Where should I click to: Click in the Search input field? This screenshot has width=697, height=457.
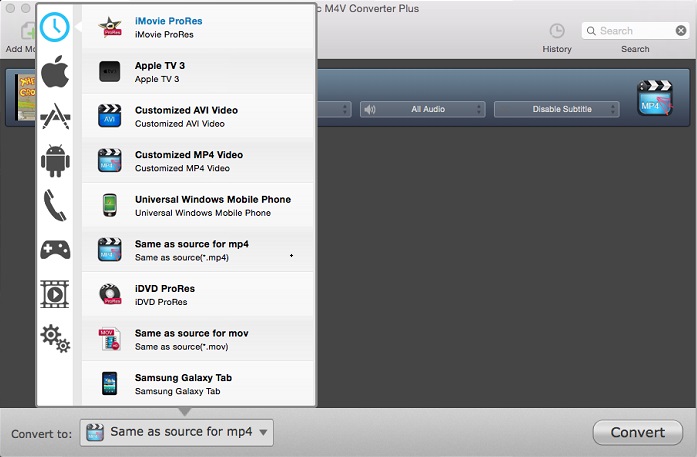coord(636,31)
